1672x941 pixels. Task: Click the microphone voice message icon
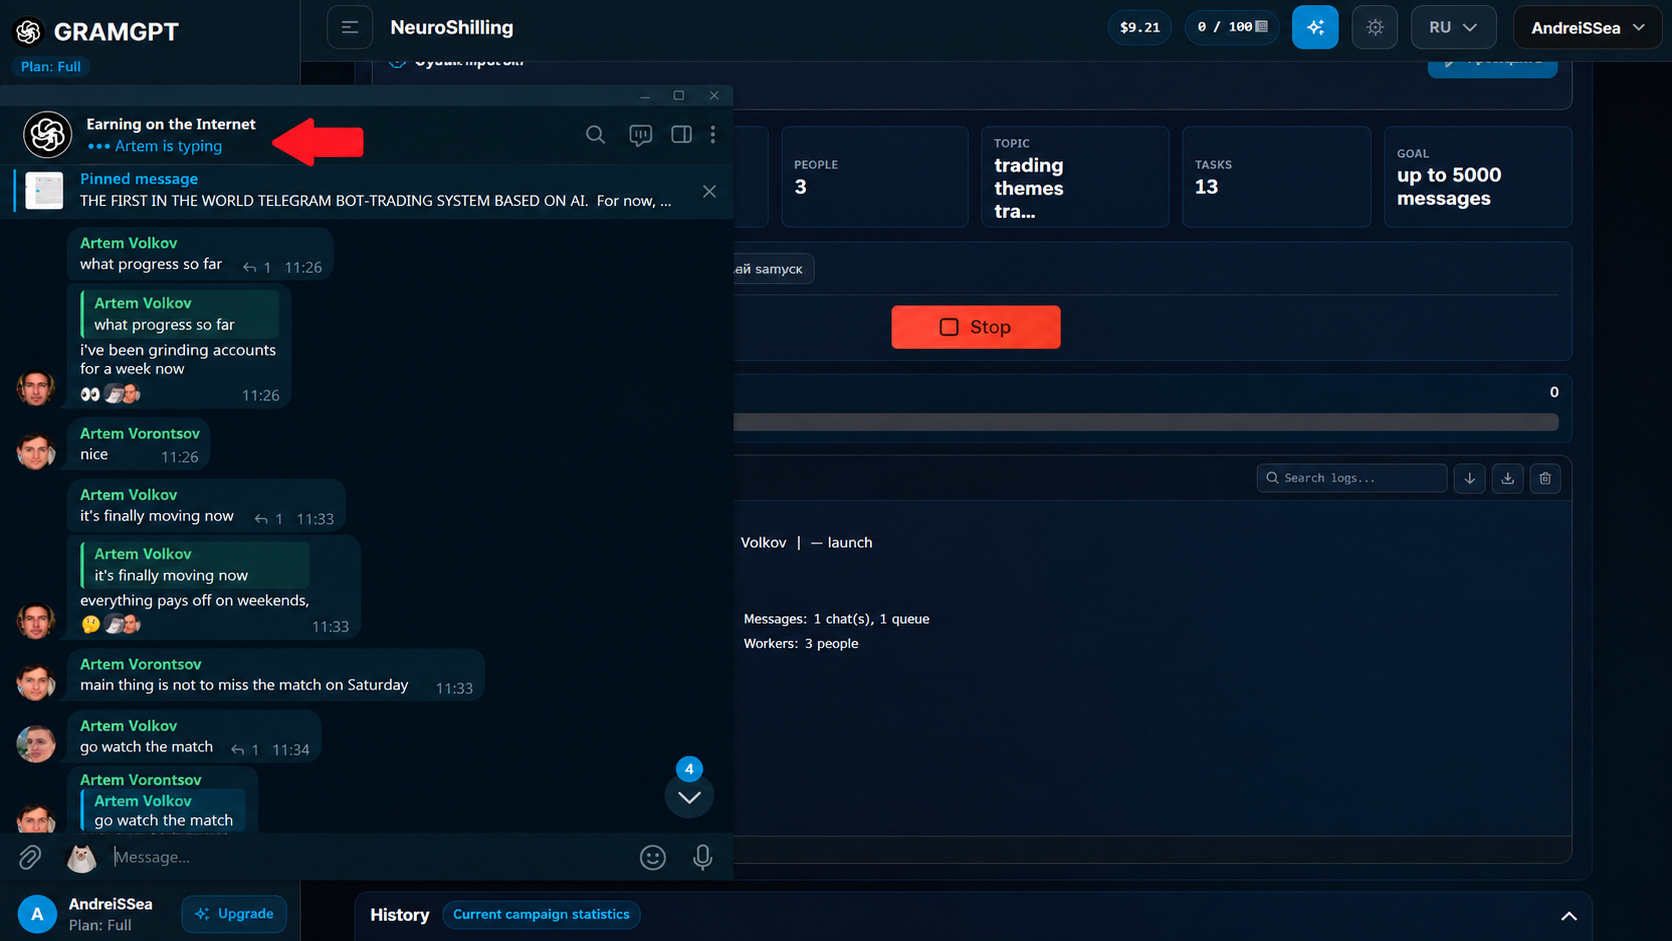click(703, 857)
